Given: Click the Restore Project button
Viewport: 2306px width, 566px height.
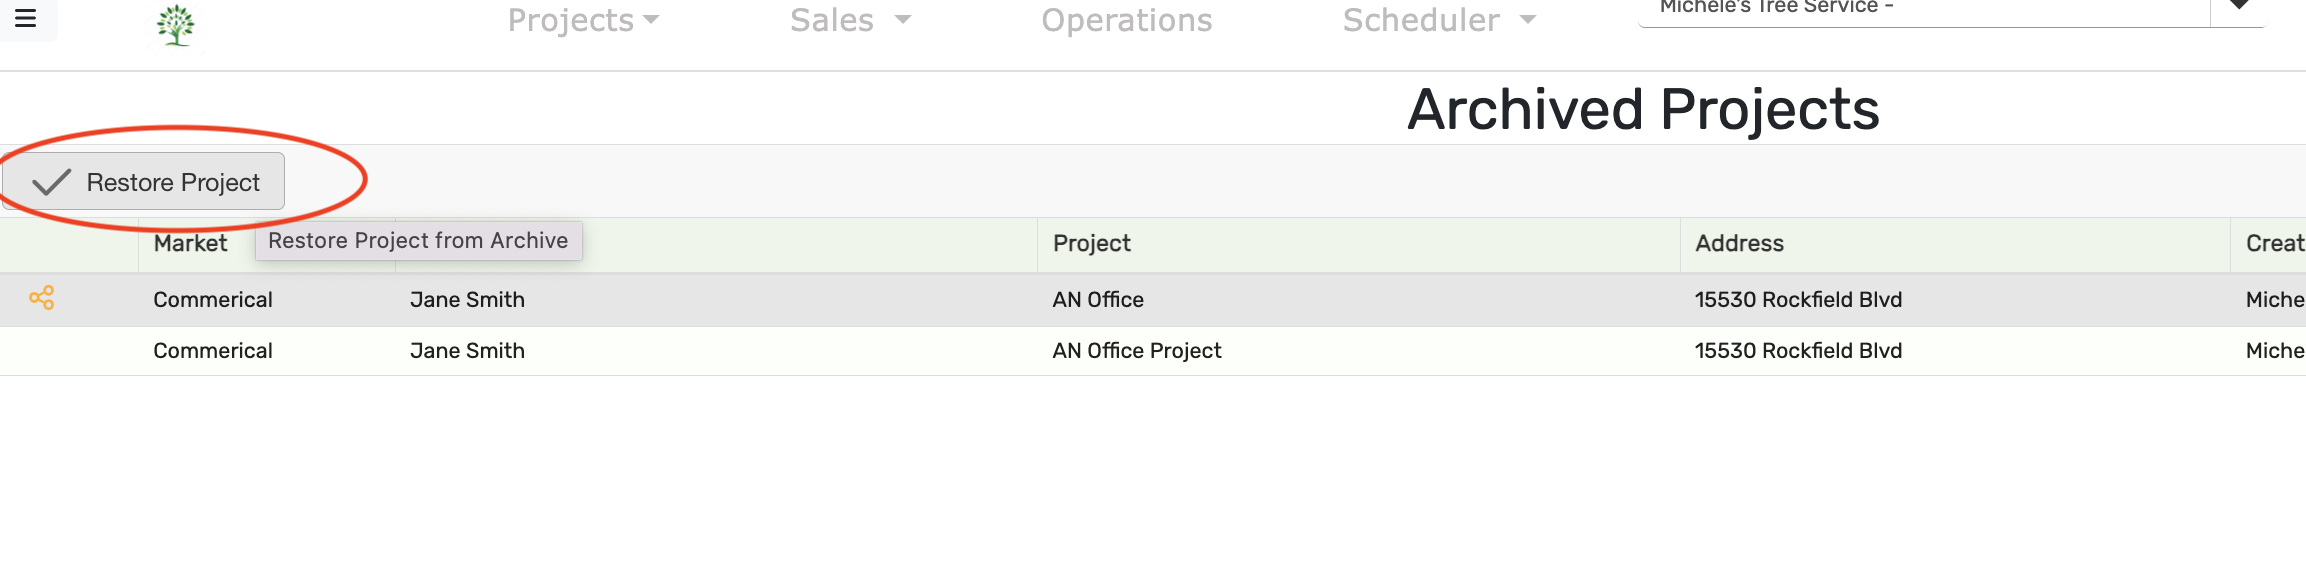Looking at the screenshot, I should (x=143, y=182).
